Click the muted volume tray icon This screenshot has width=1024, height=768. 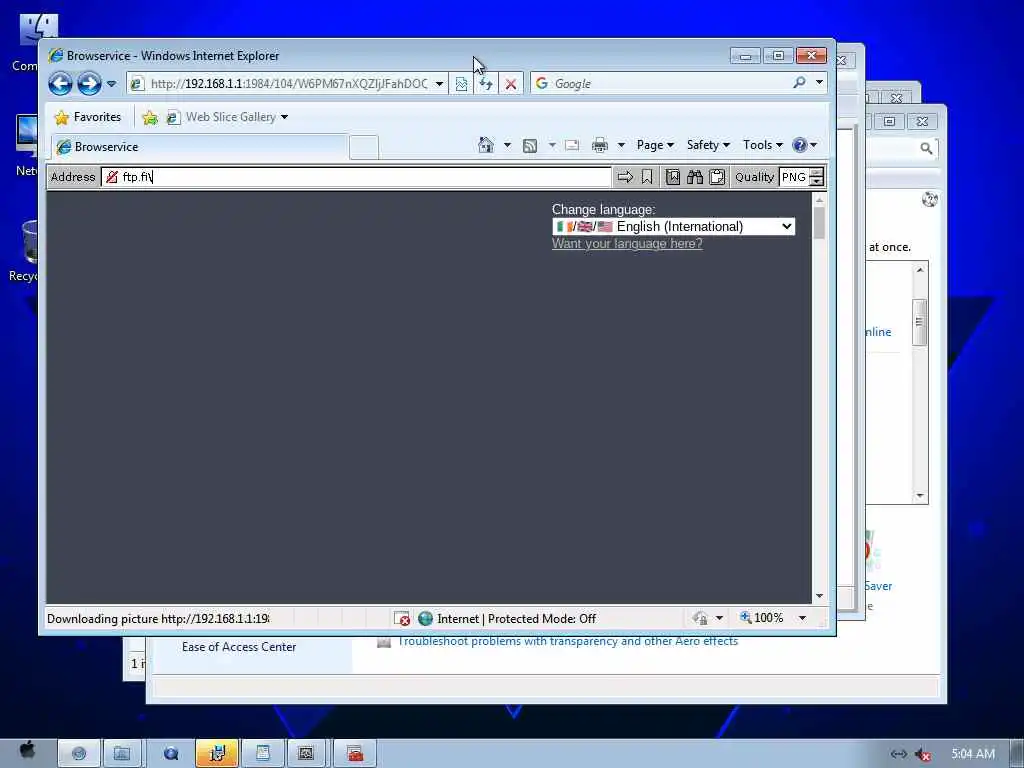923,754
